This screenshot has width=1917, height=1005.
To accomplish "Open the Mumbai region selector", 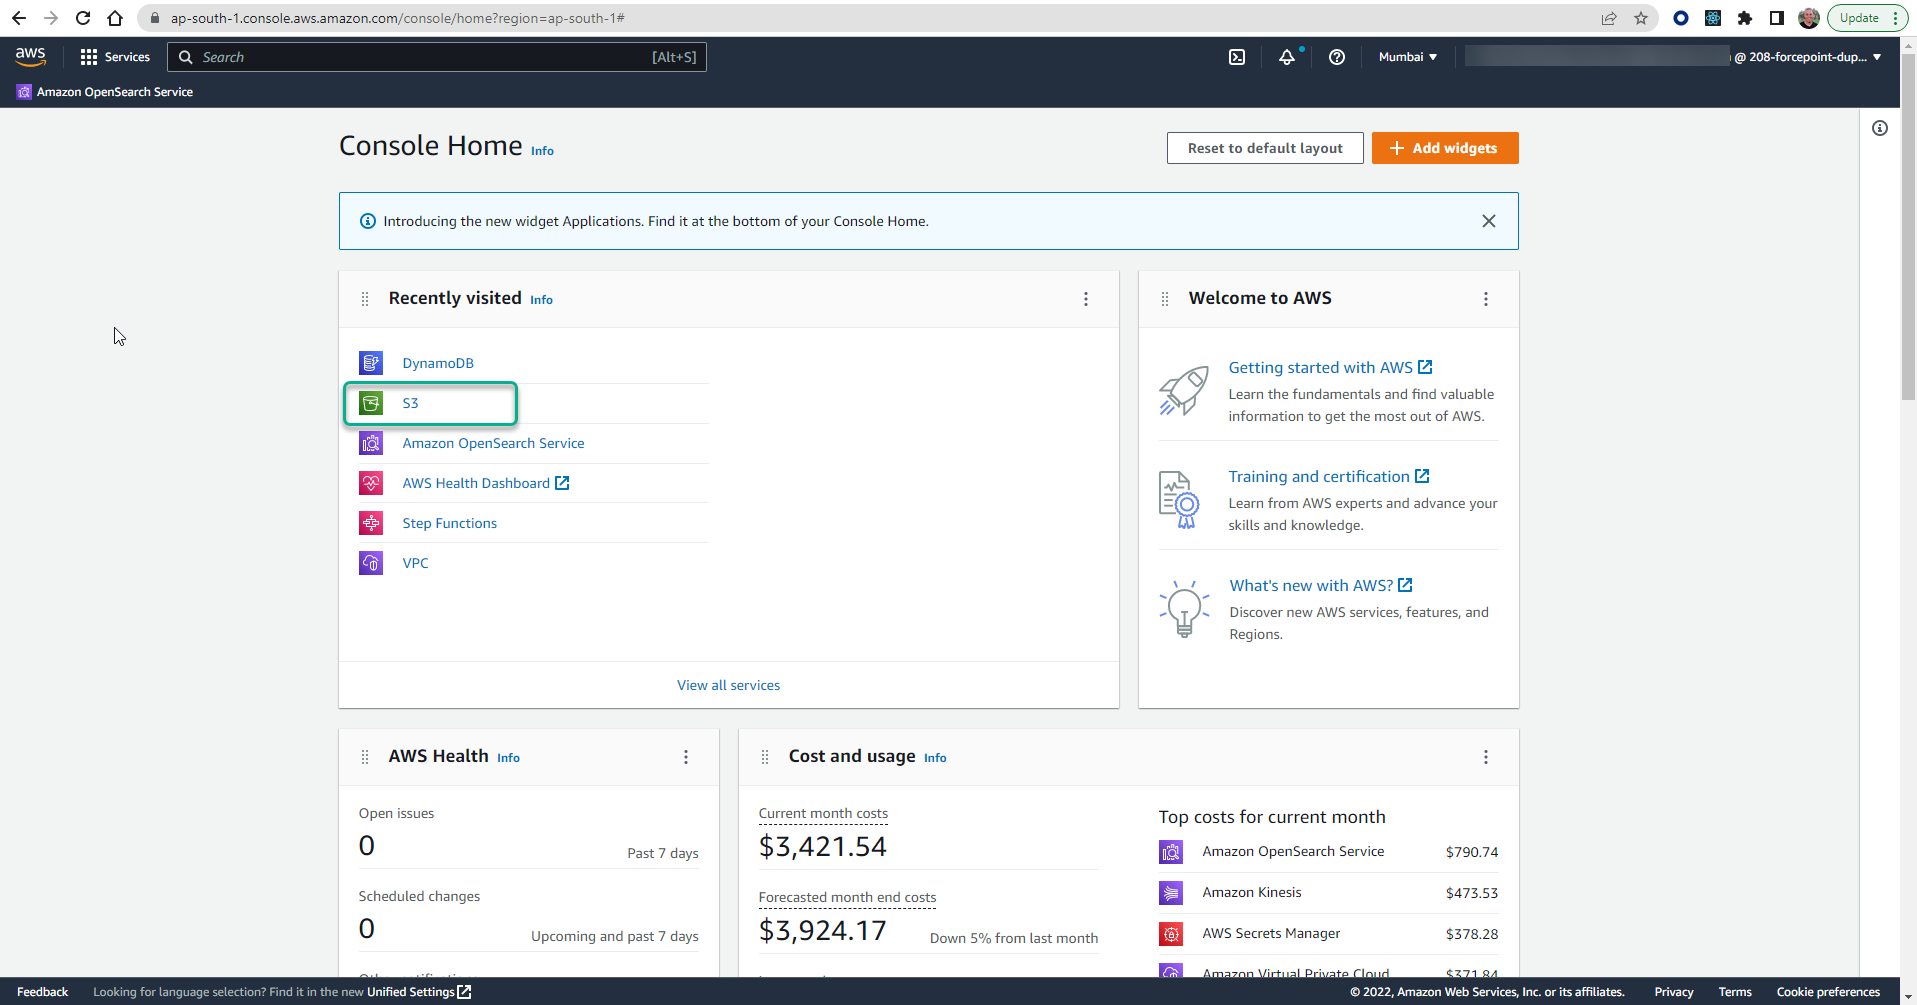I will pyautogui.click(x=1406, y=57).
